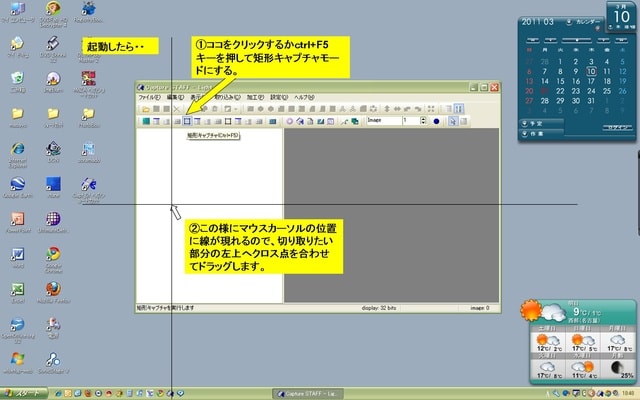The height and width of the screenshot is (400, 640).
Task: Open the 取り込み(C) menu
Action: (227, 98)
